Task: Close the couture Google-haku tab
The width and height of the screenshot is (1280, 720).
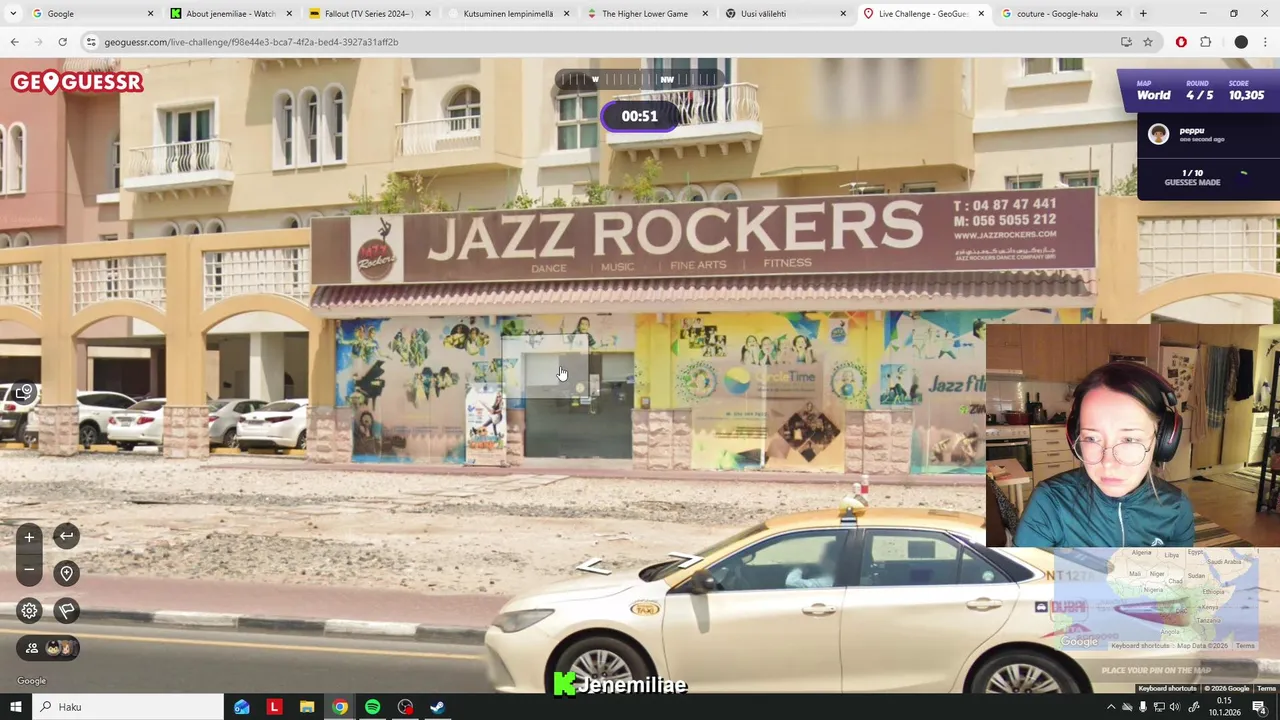Action: tap(1119, 14)
